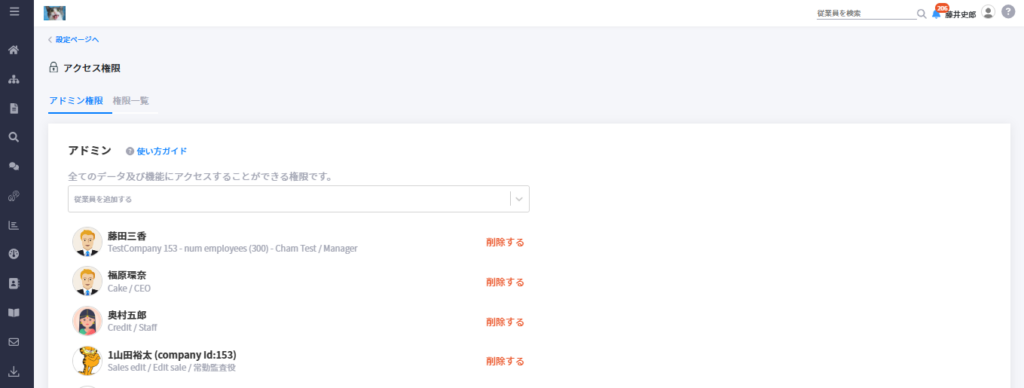Click the name 奥村五郎
This screenshot has width=1024, height=388.
click(127, 315)
